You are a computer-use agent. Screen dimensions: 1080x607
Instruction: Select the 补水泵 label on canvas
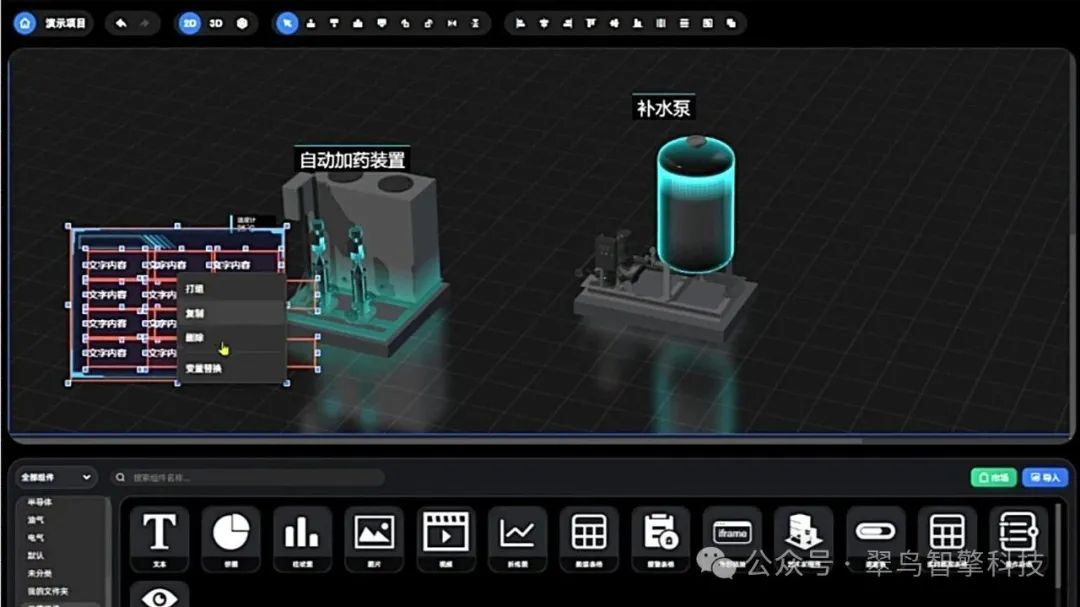(663, 108)
